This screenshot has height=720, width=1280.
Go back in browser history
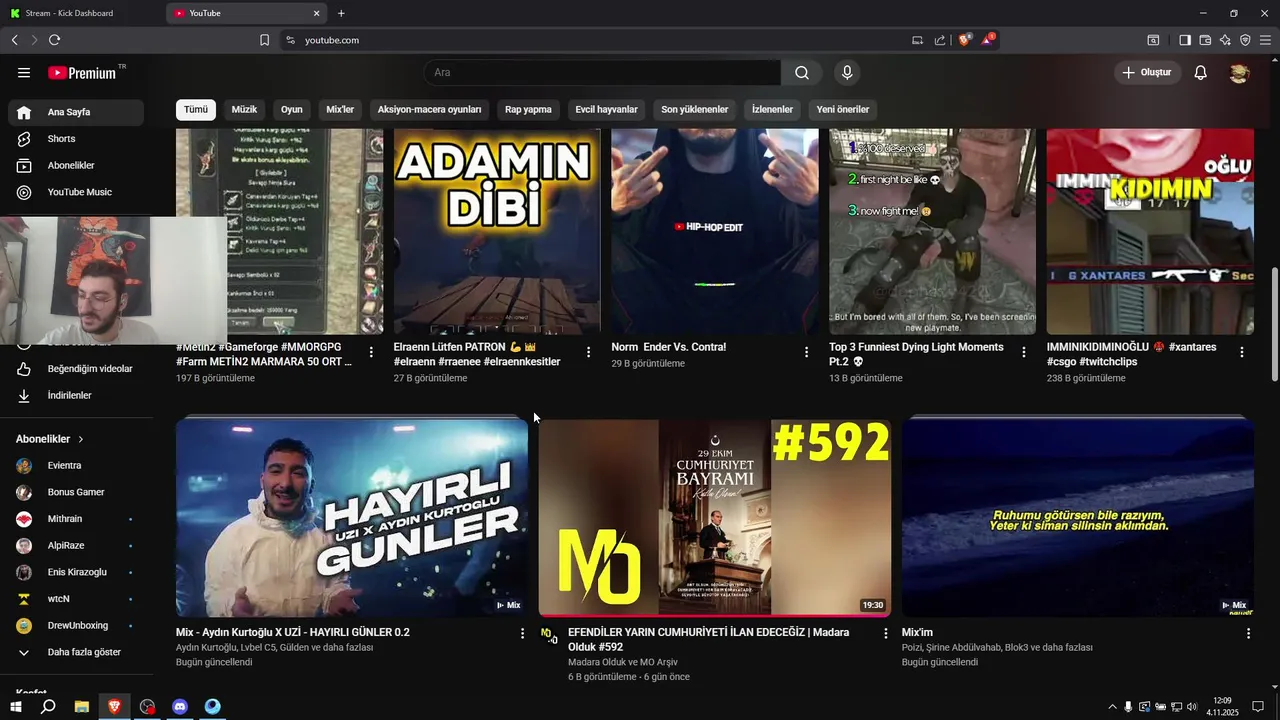point(14,40)
